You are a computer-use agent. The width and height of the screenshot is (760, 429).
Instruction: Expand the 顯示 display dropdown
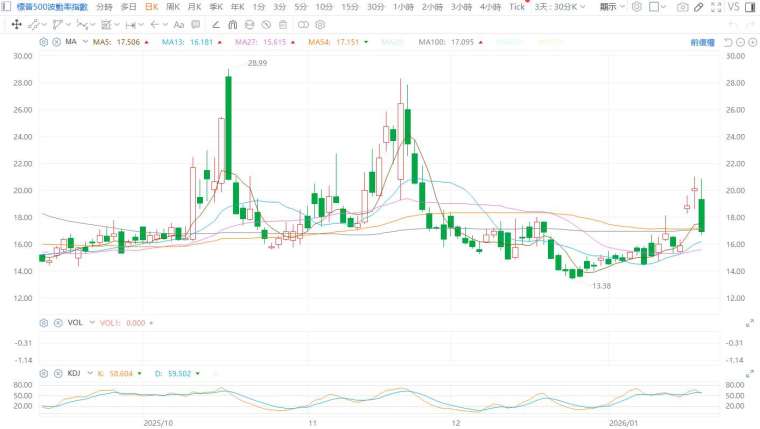point(612,7)
